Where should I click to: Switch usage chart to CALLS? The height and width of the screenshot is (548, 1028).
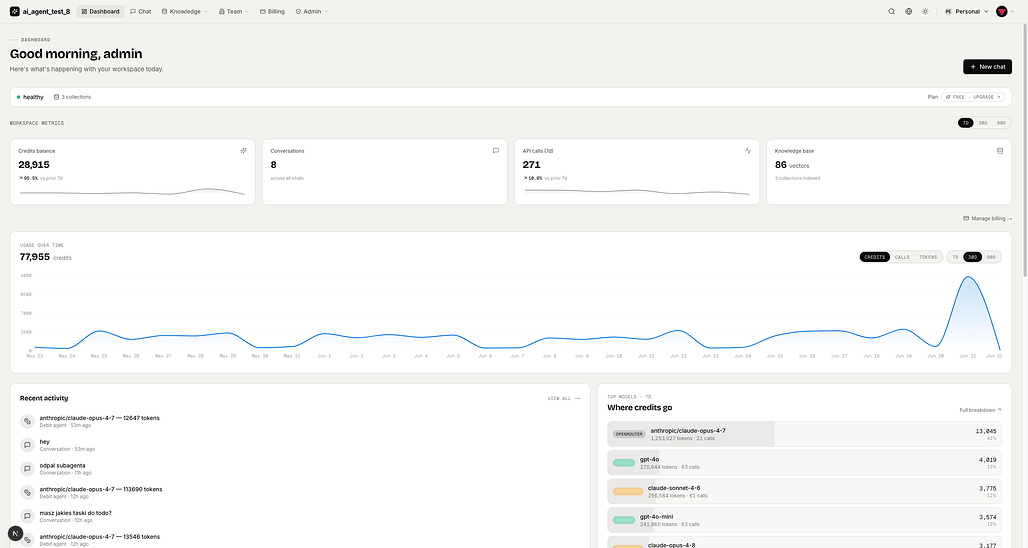[x=902, y=257]
